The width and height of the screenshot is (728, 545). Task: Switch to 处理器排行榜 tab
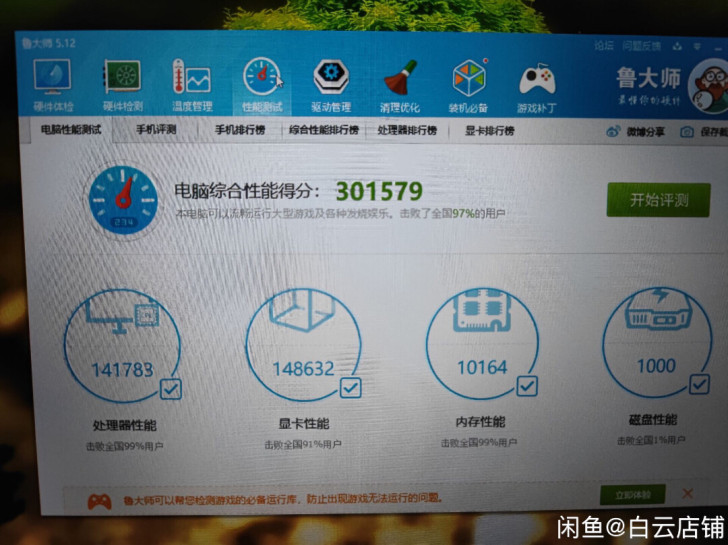[x=407, y=130]
